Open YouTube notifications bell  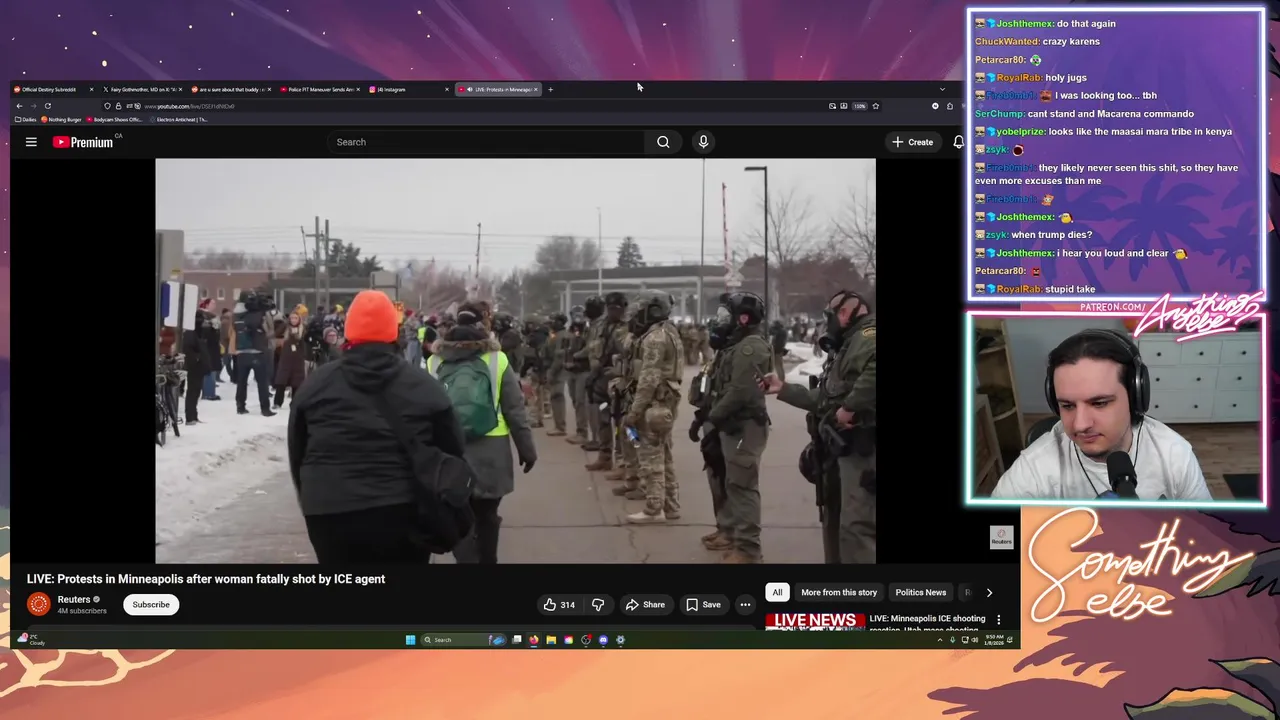pos(958,142)
